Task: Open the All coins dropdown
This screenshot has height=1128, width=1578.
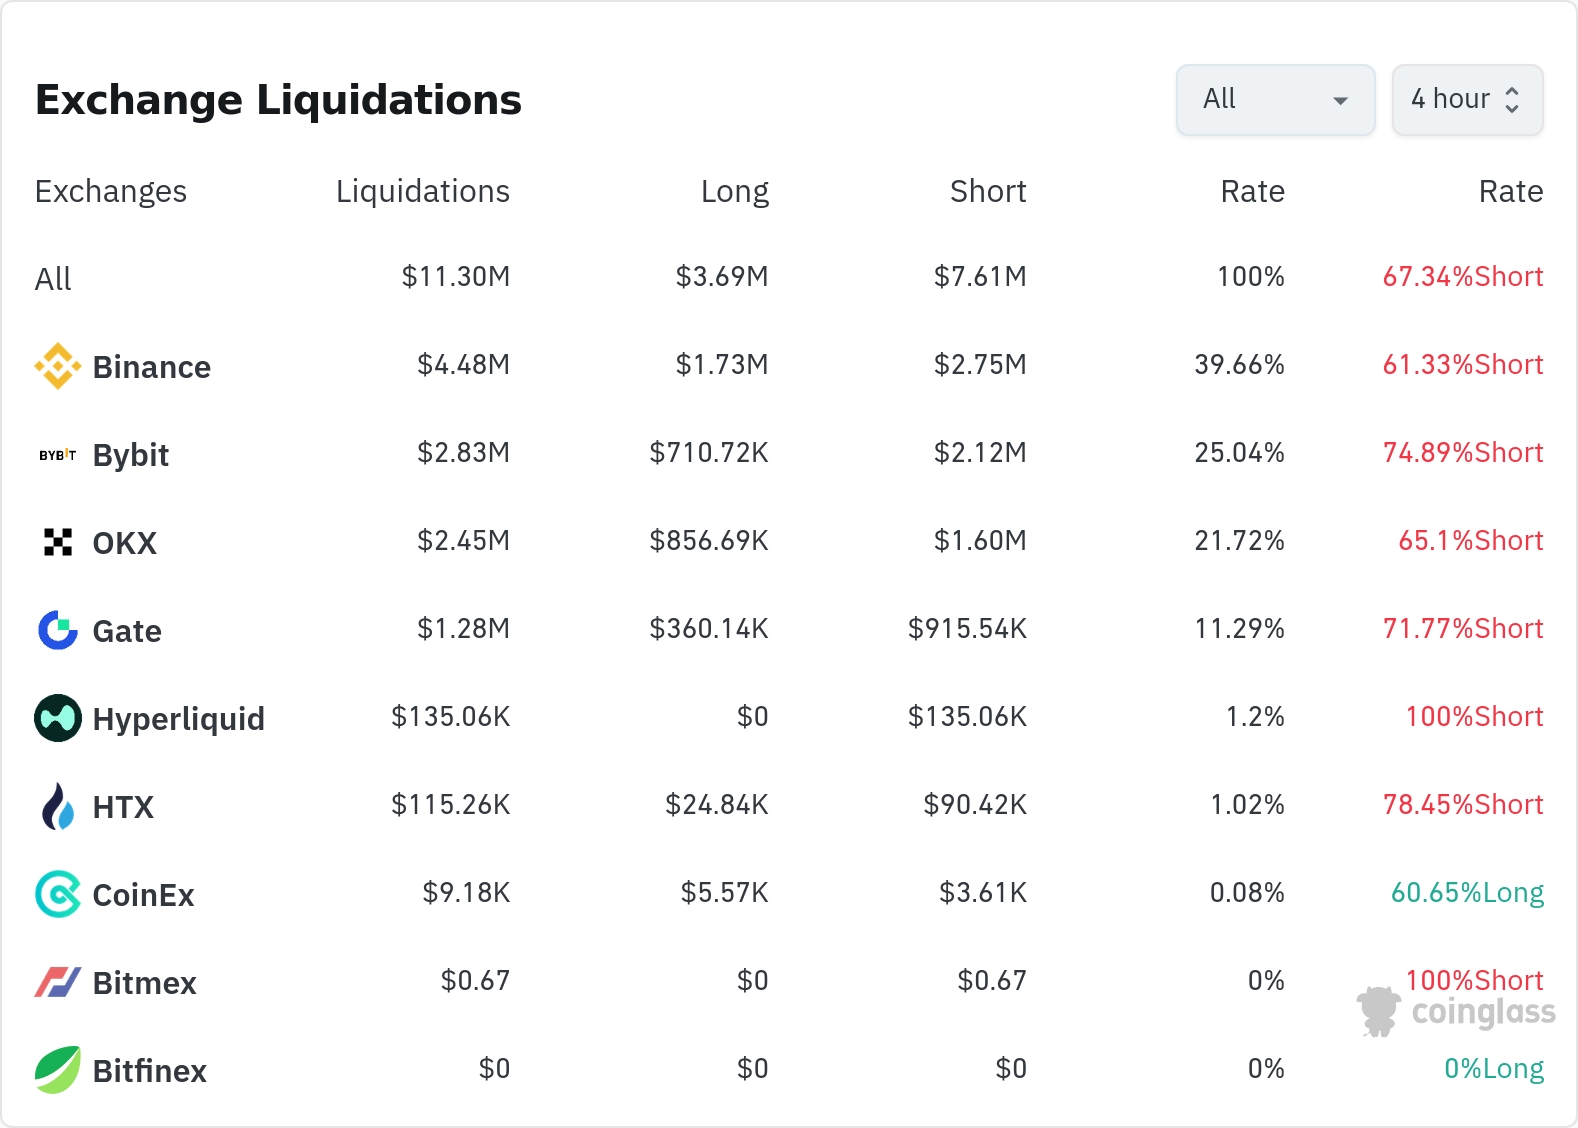Action: 1275,100
